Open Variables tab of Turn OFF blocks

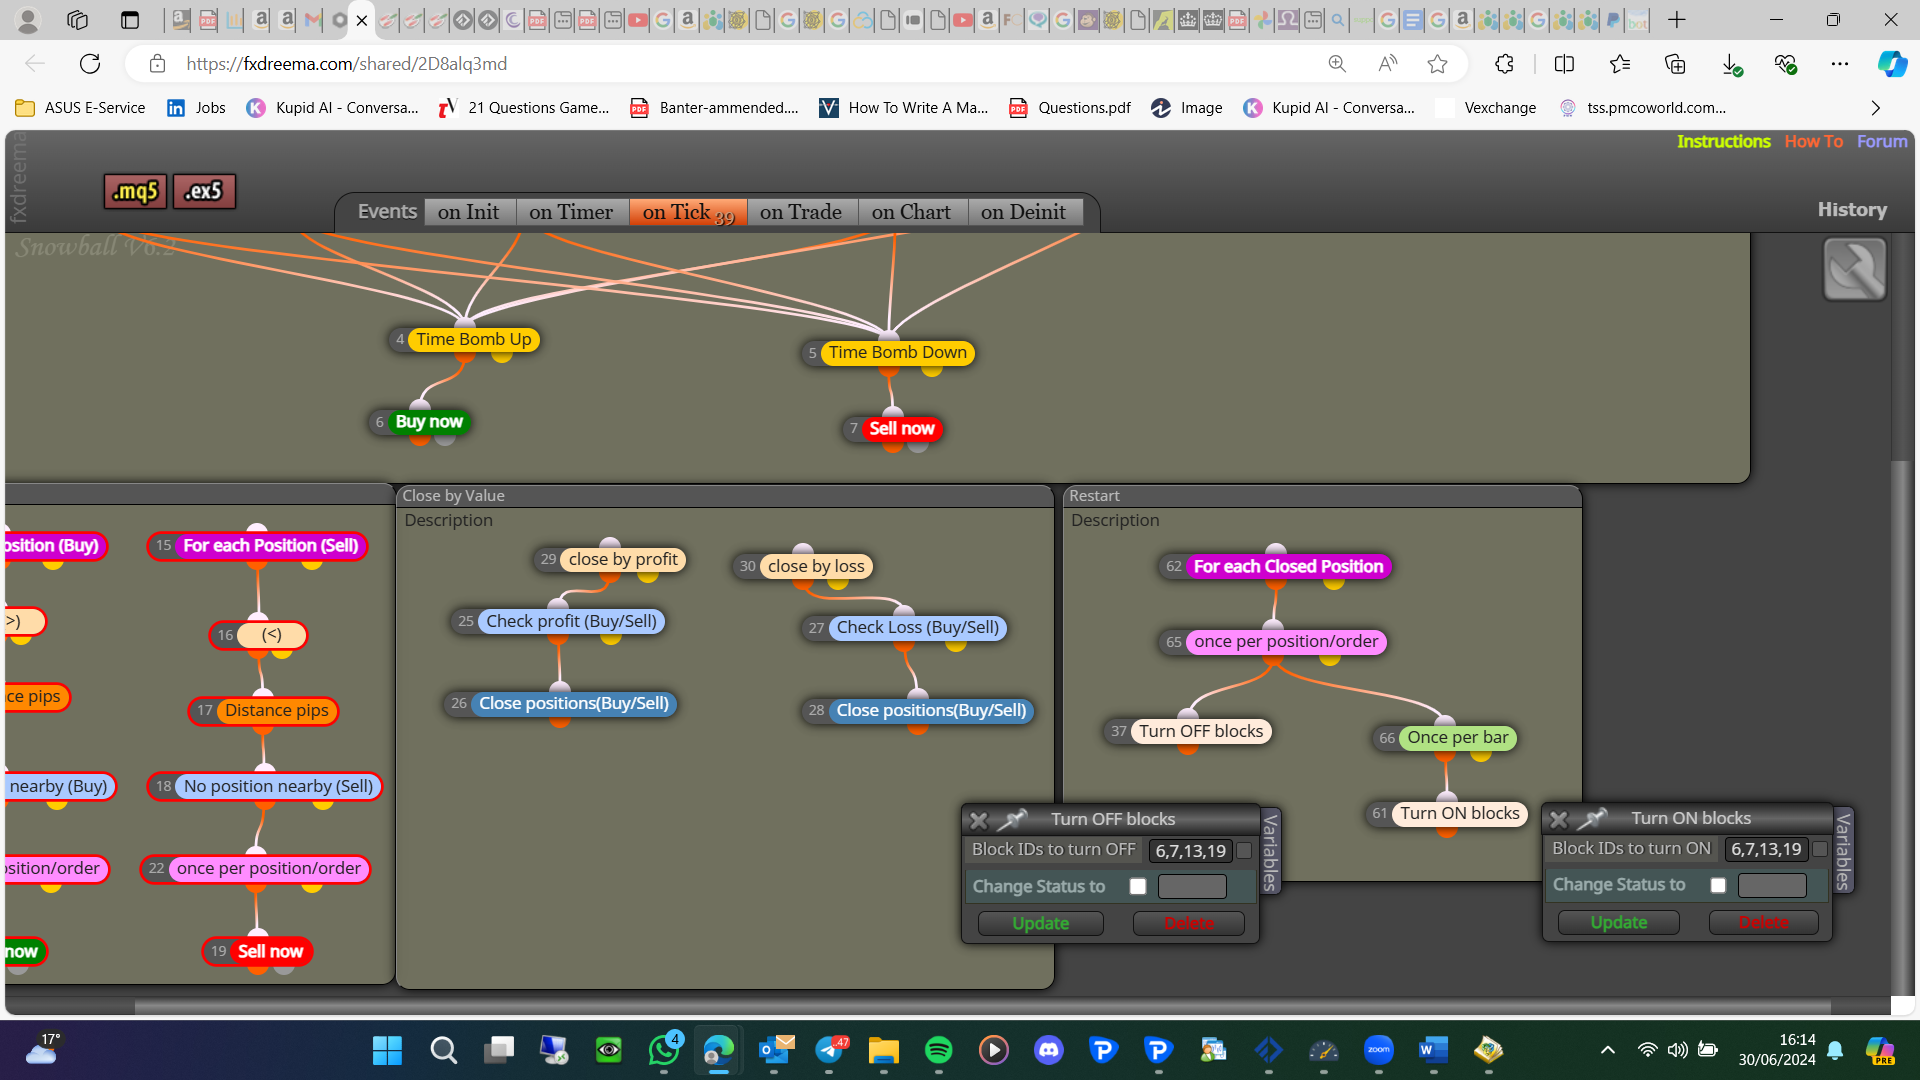(1270, 851)
